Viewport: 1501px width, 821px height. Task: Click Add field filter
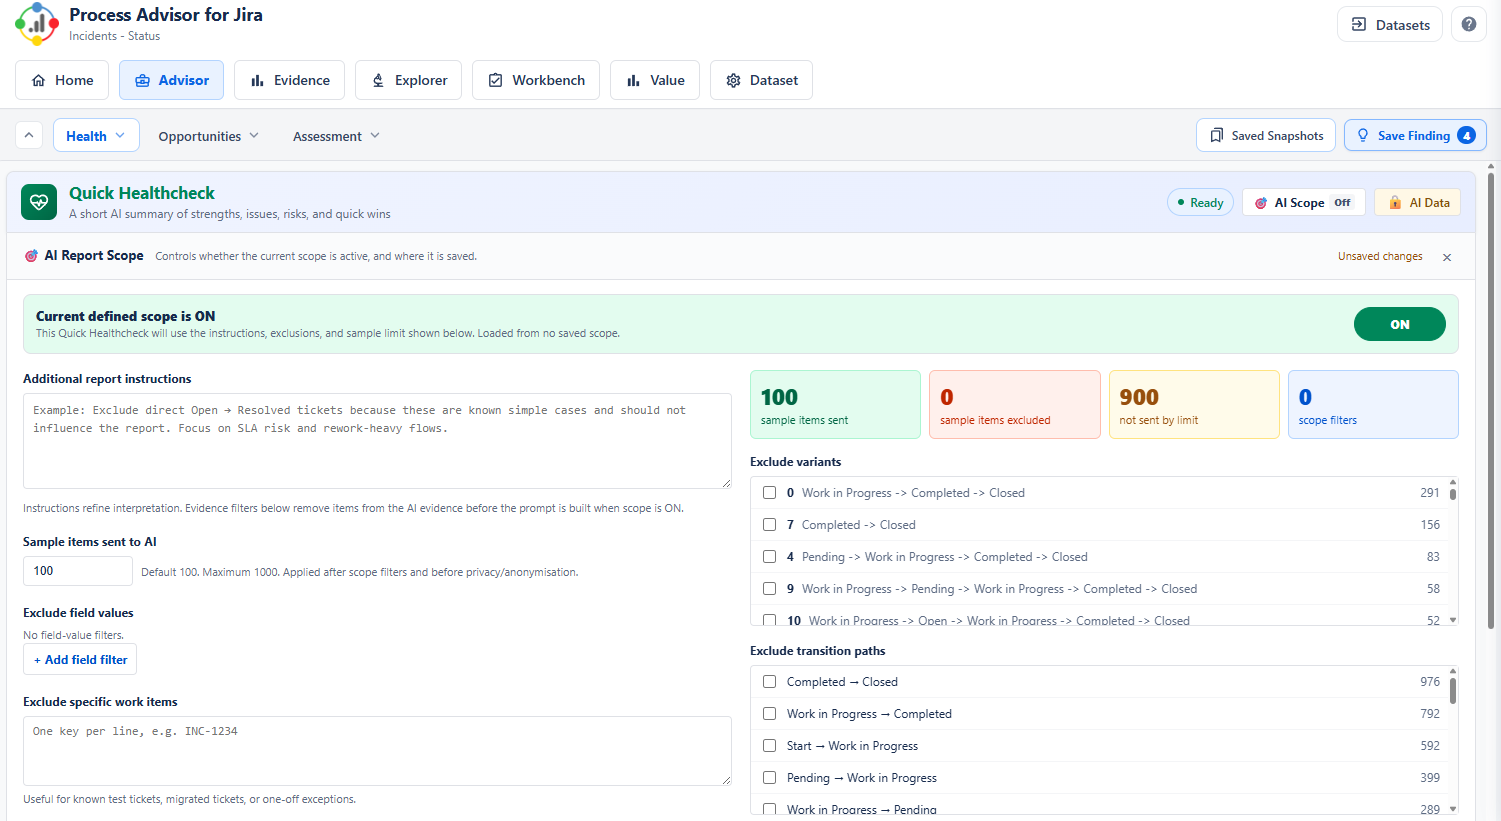(x=80, y=660)
